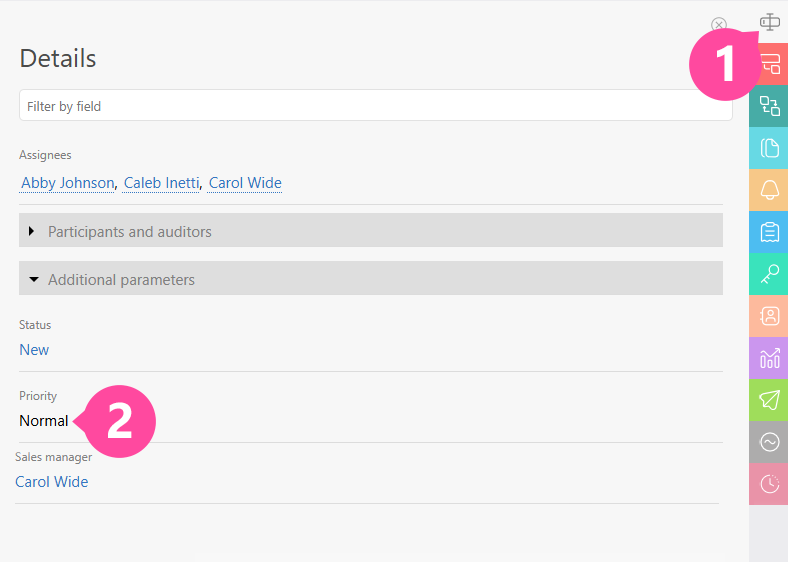Open the blue clipboard tasks icon
This screenshot has height=562, width=788.
pyautogui.click(x=769, y=232)
